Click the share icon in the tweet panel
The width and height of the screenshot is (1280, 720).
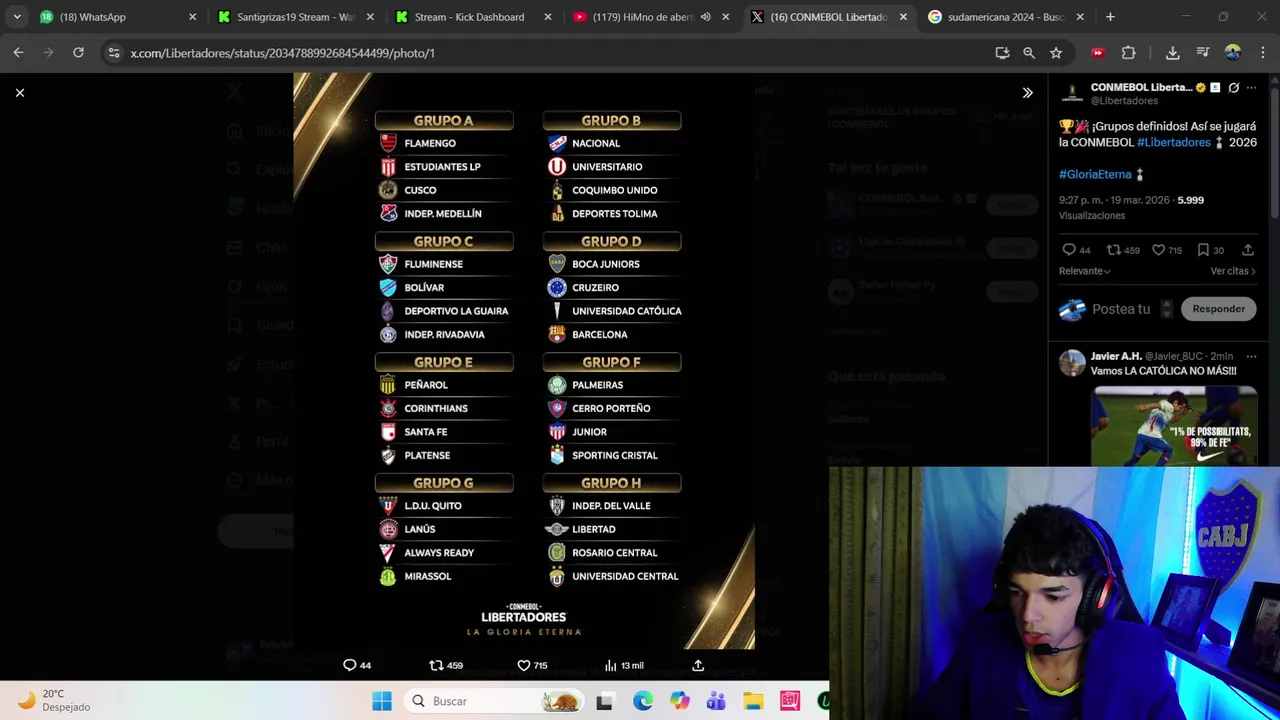[x=1248, y=250]
